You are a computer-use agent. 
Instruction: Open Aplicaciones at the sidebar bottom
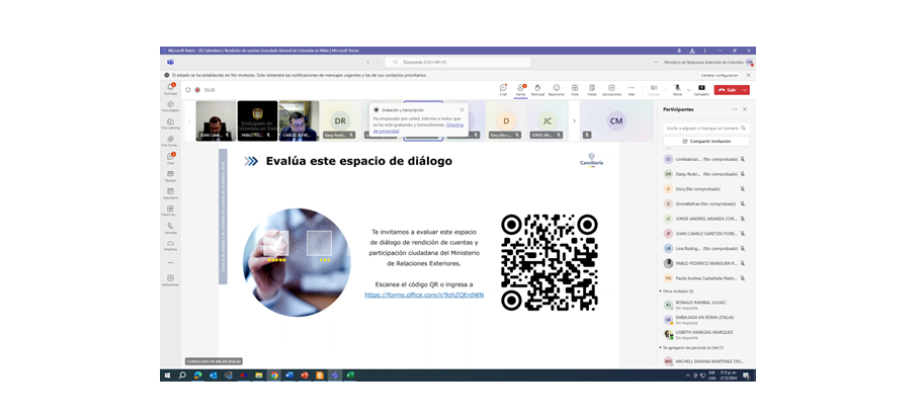[170, 280]
